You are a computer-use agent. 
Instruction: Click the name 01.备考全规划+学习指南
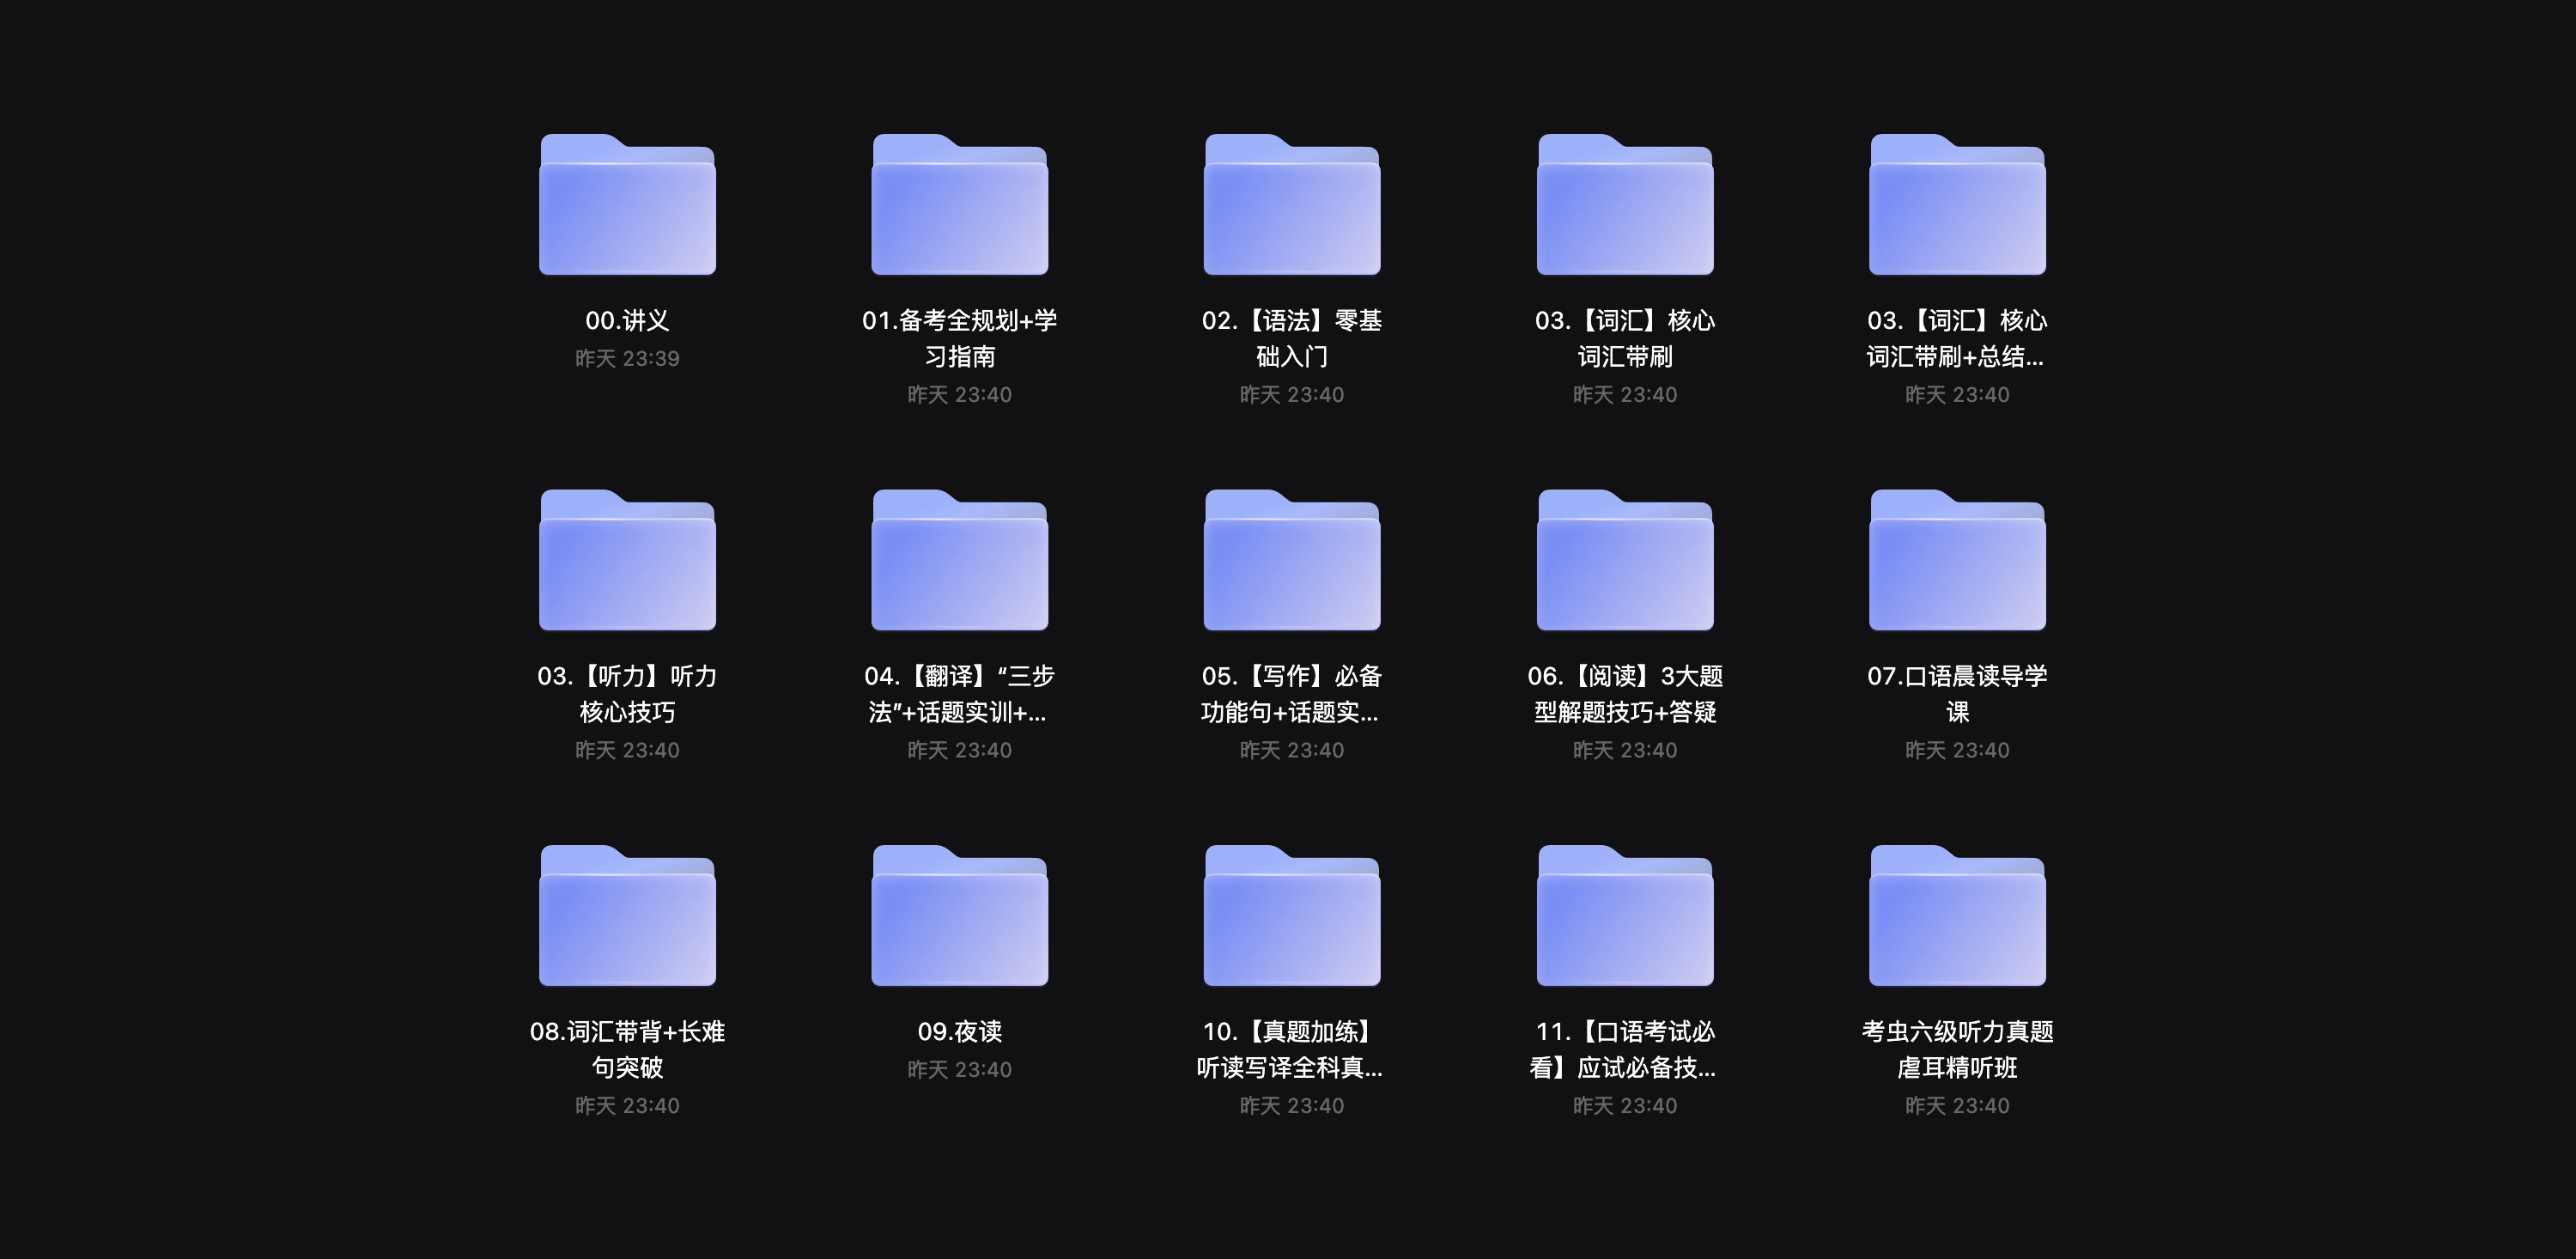[960, 338]
